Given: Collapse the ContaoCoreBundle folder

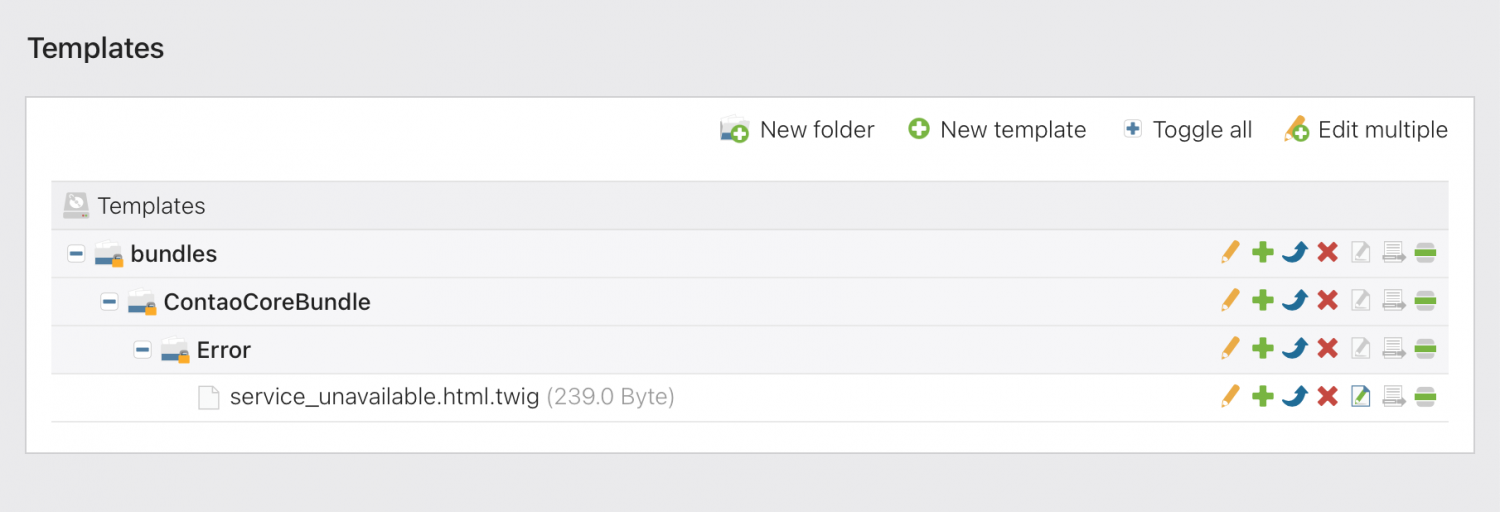Looking at the screenshot, I should pyautogui.click(x=109, y=302).
